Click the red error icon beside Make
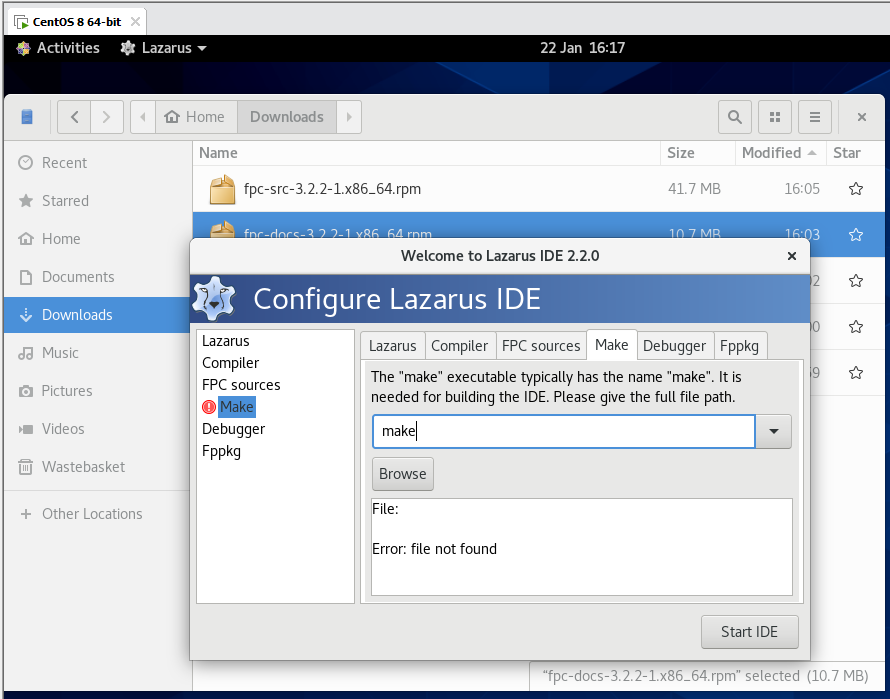 pos(209,407)
